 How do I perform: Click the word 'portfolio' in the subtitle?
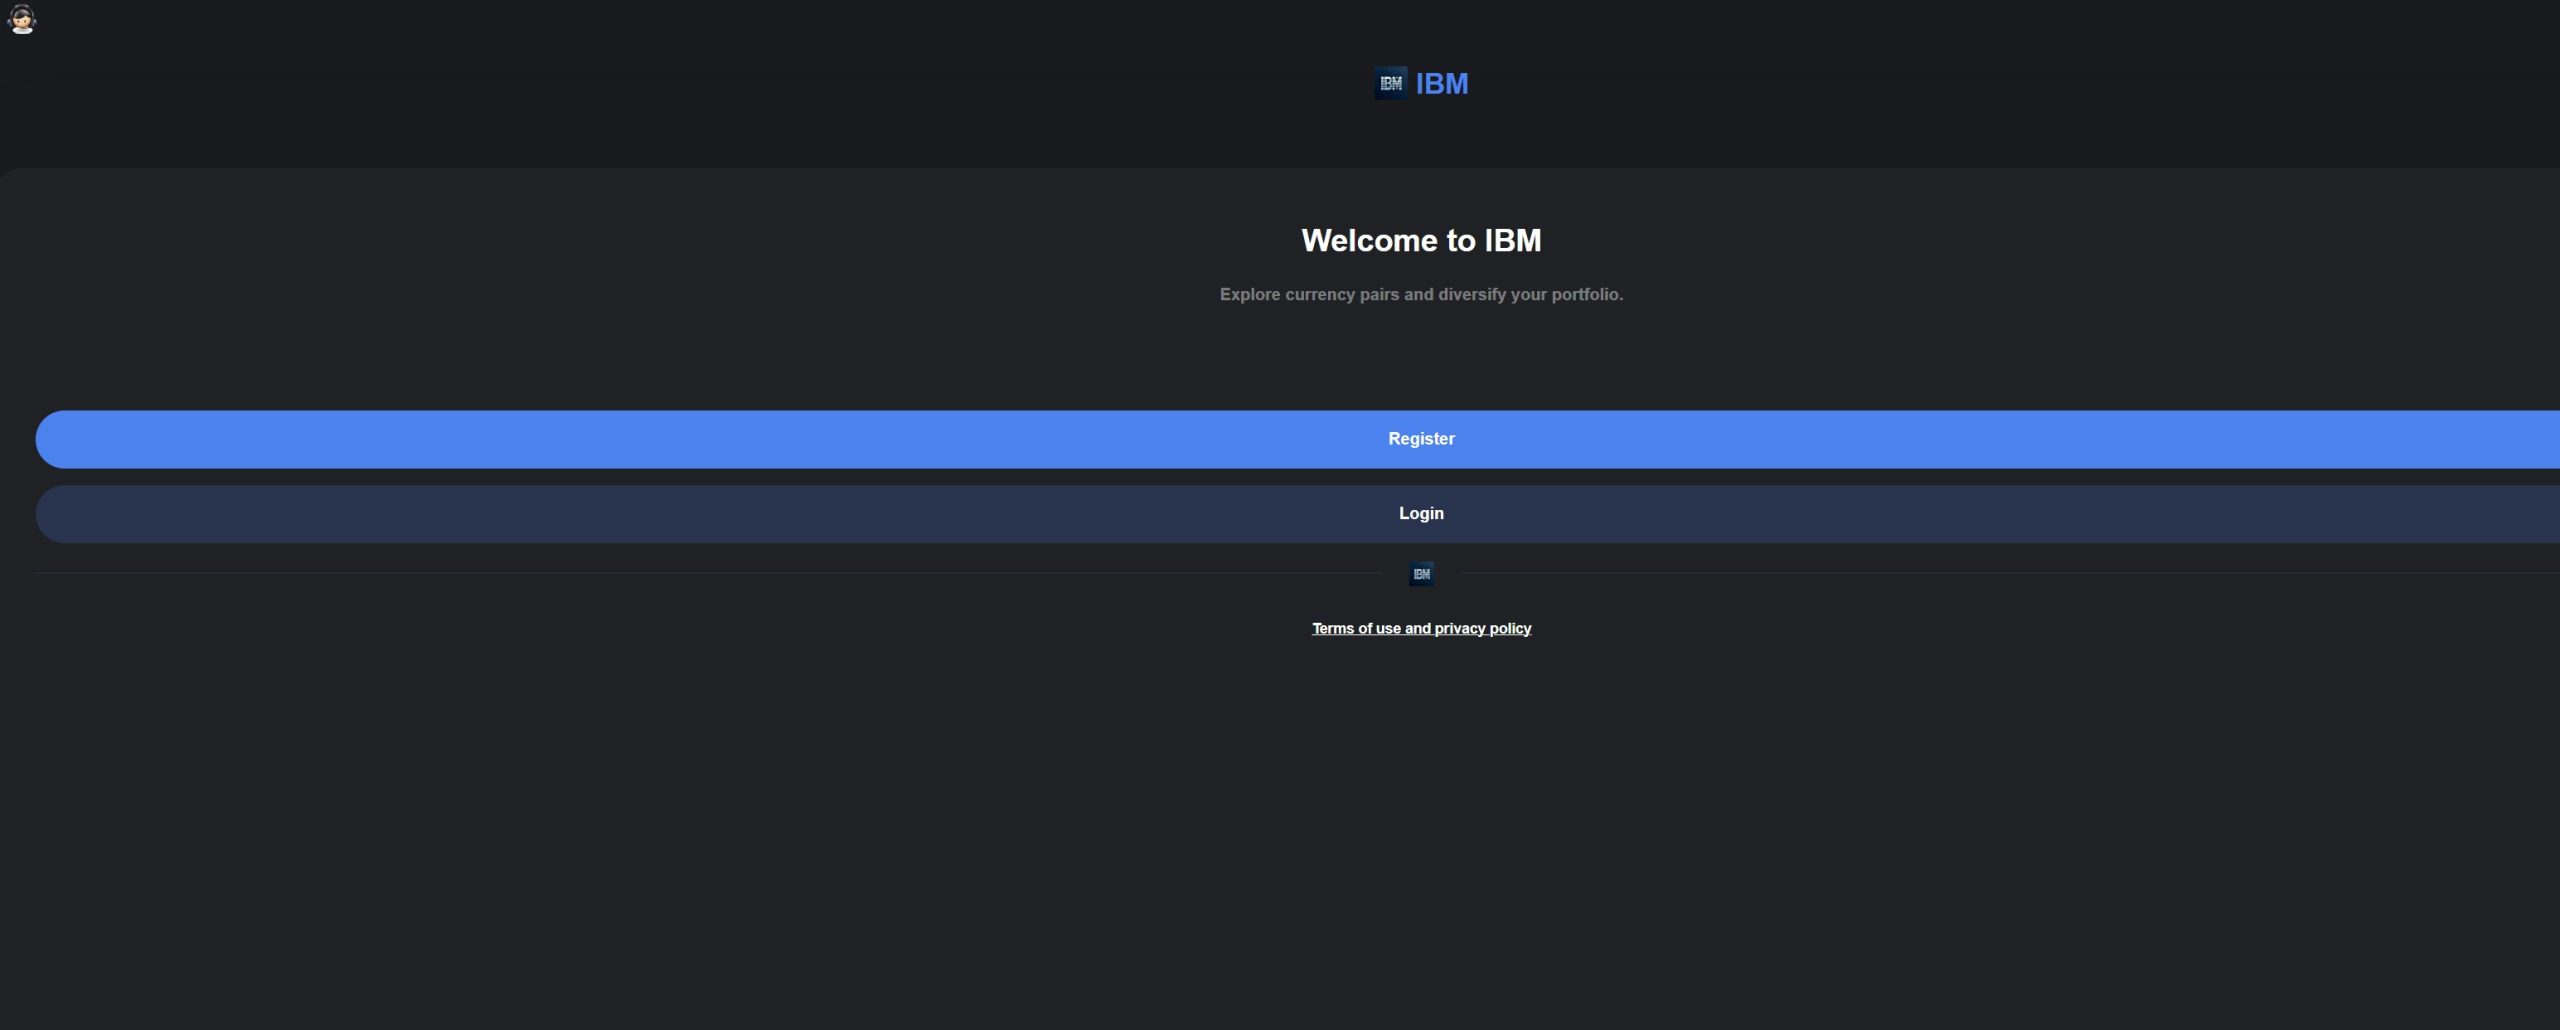pos(1586,294)
